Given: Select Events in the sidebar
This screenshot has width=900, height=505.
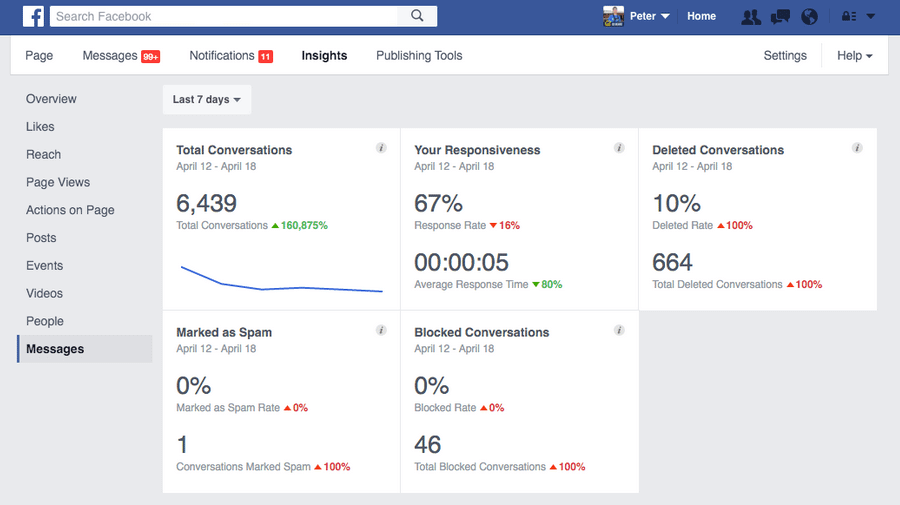Looking at the screenshot, I should [x=44, y=266].
